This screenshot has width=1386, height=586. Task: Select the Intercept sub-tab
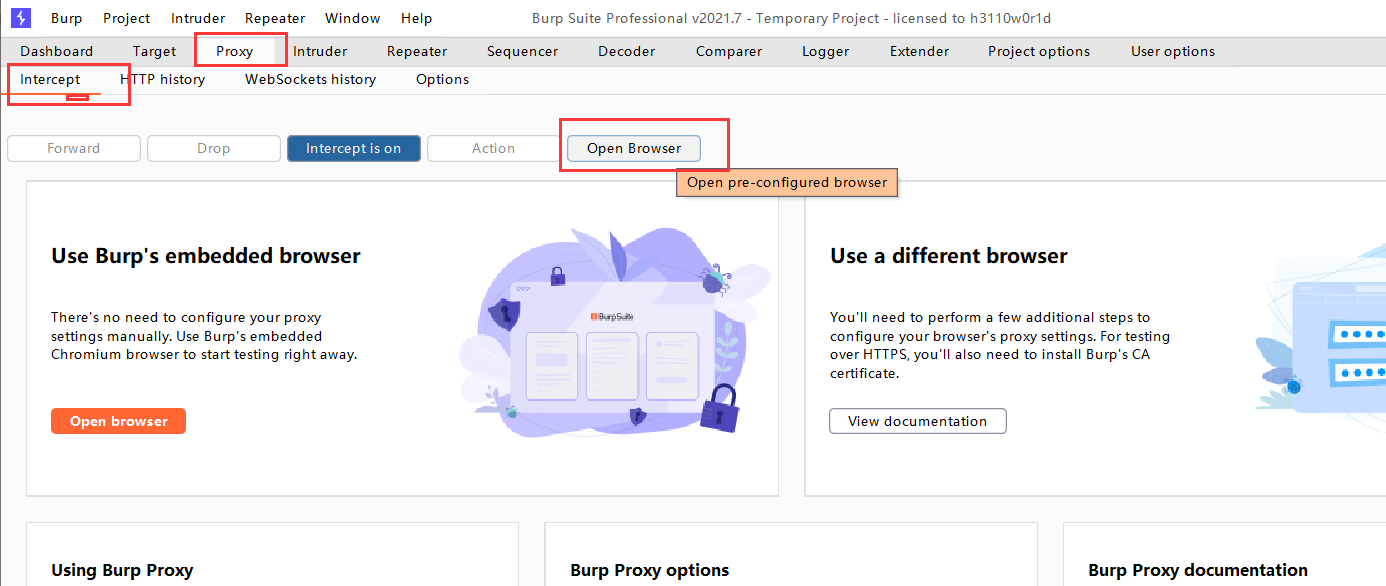[50, 79]
